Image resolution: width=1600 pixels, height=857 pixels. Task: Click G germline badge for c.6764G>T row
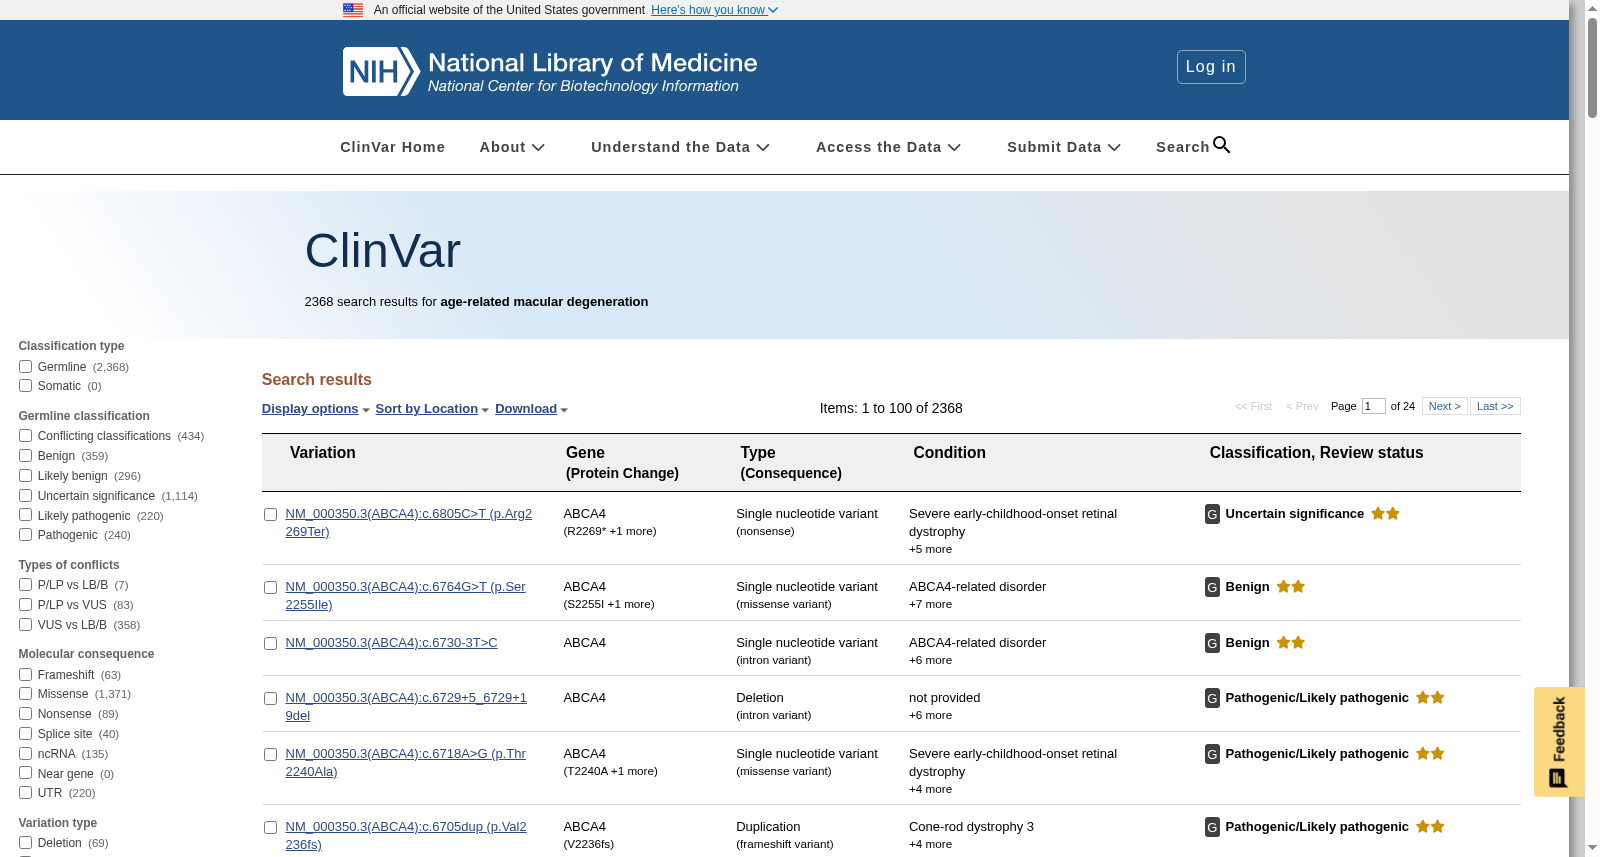tap(1212, 587)
